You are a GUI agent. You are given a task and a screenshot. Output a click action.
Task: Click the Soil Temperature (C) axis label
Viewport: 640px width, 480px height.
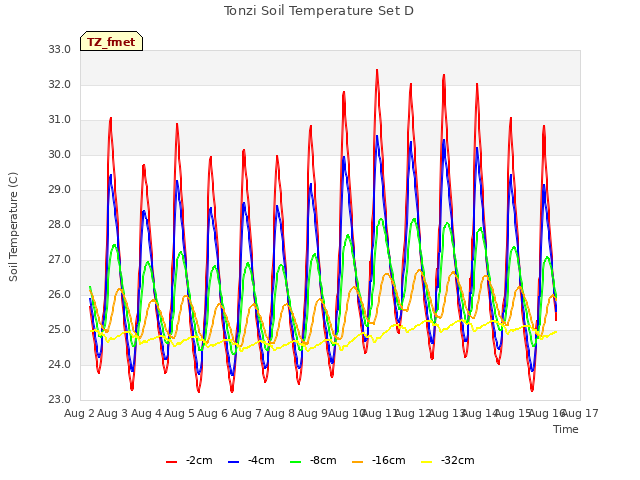pyautogui.click(x=13, y=227)
